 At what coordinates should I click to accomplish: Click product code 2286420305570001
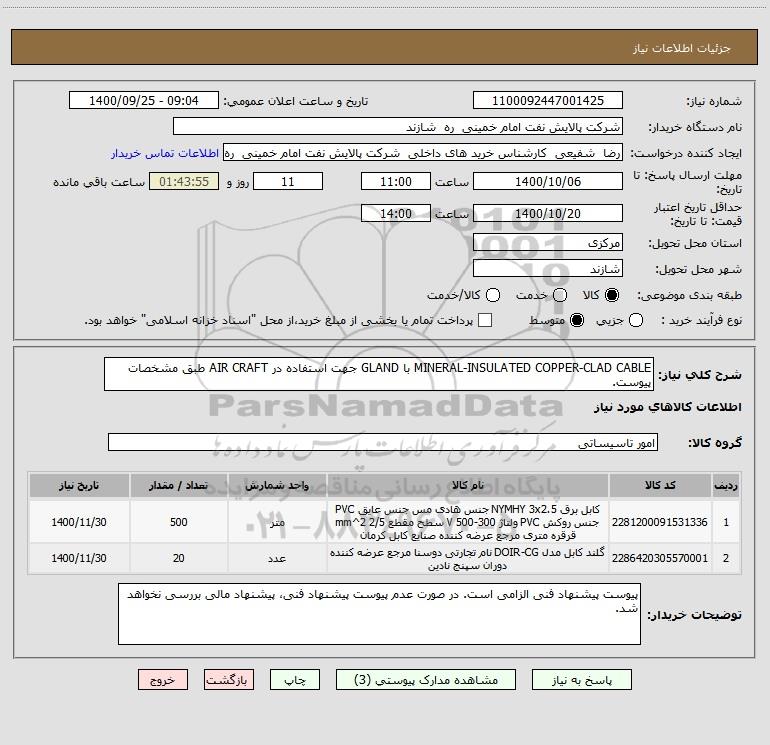660,558
